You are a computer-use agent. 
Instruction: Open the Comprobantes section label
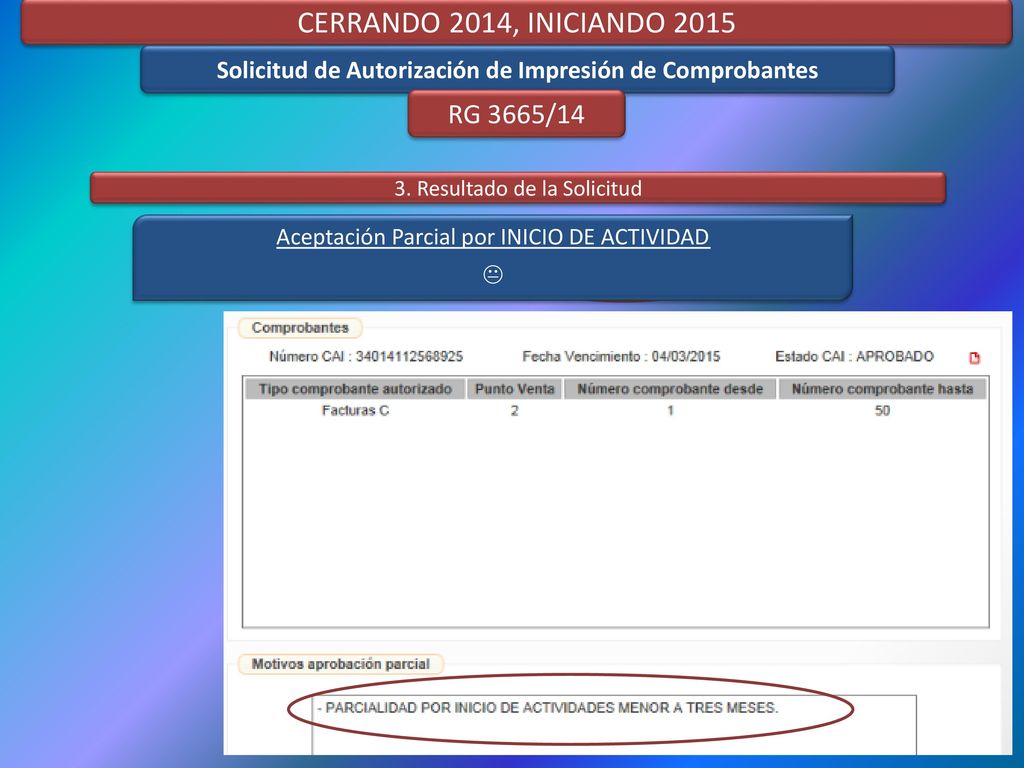(300, 328)
